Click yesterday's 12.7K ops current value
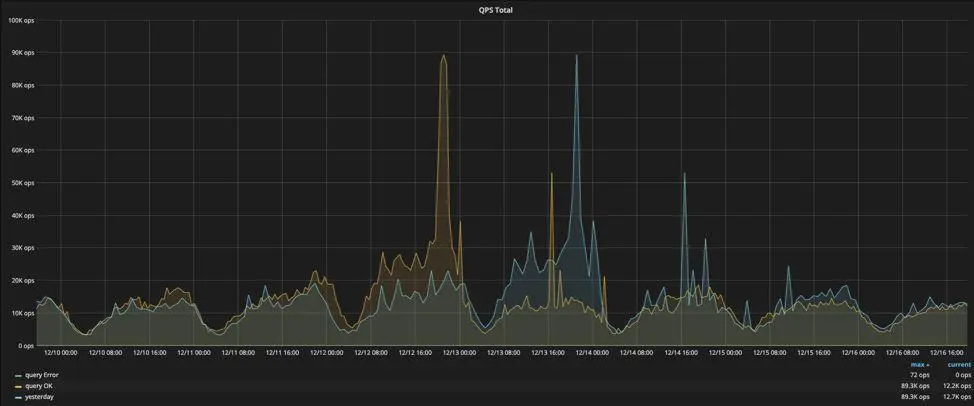Screen dimensions: 974x406 [958, 396]
